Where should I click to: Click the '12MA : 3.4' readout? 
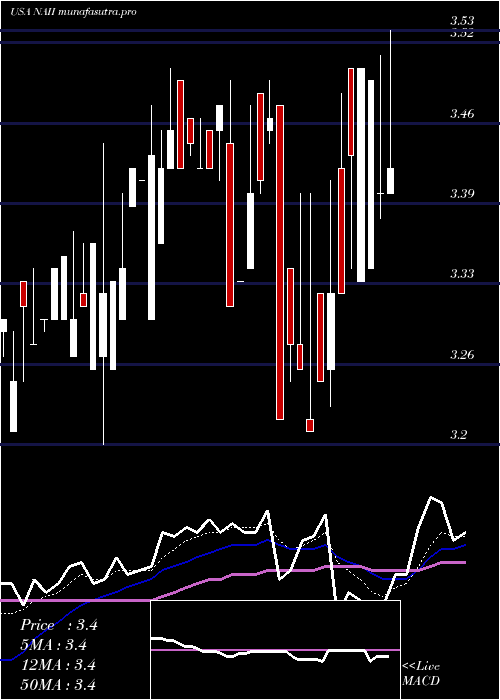tap(58, 665)
